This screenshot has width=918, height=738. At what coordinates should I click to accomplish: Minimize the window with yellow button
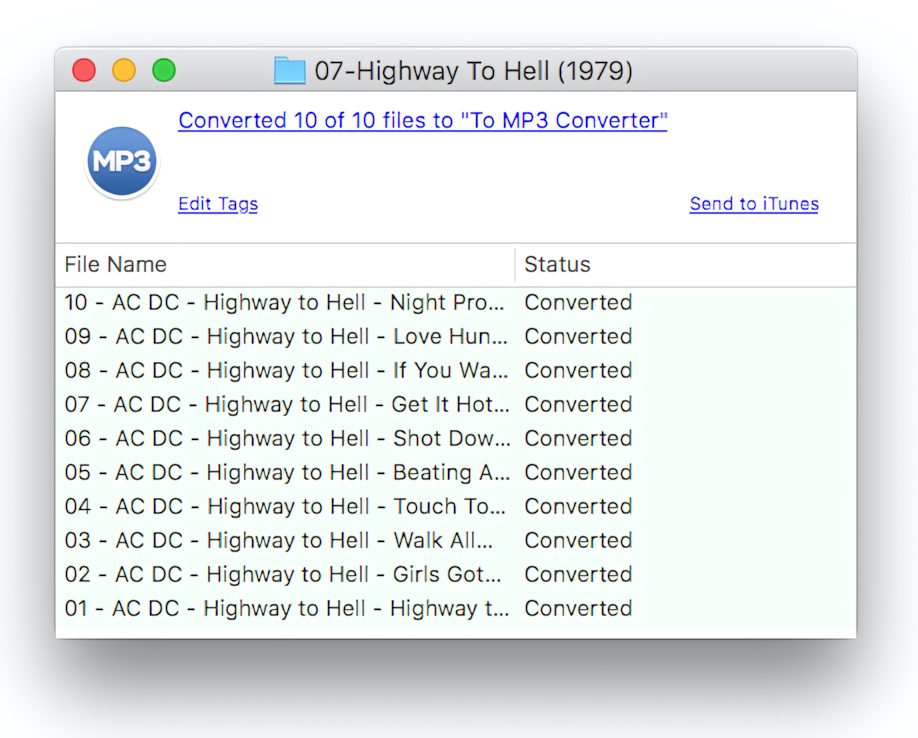tap(124, 70)
